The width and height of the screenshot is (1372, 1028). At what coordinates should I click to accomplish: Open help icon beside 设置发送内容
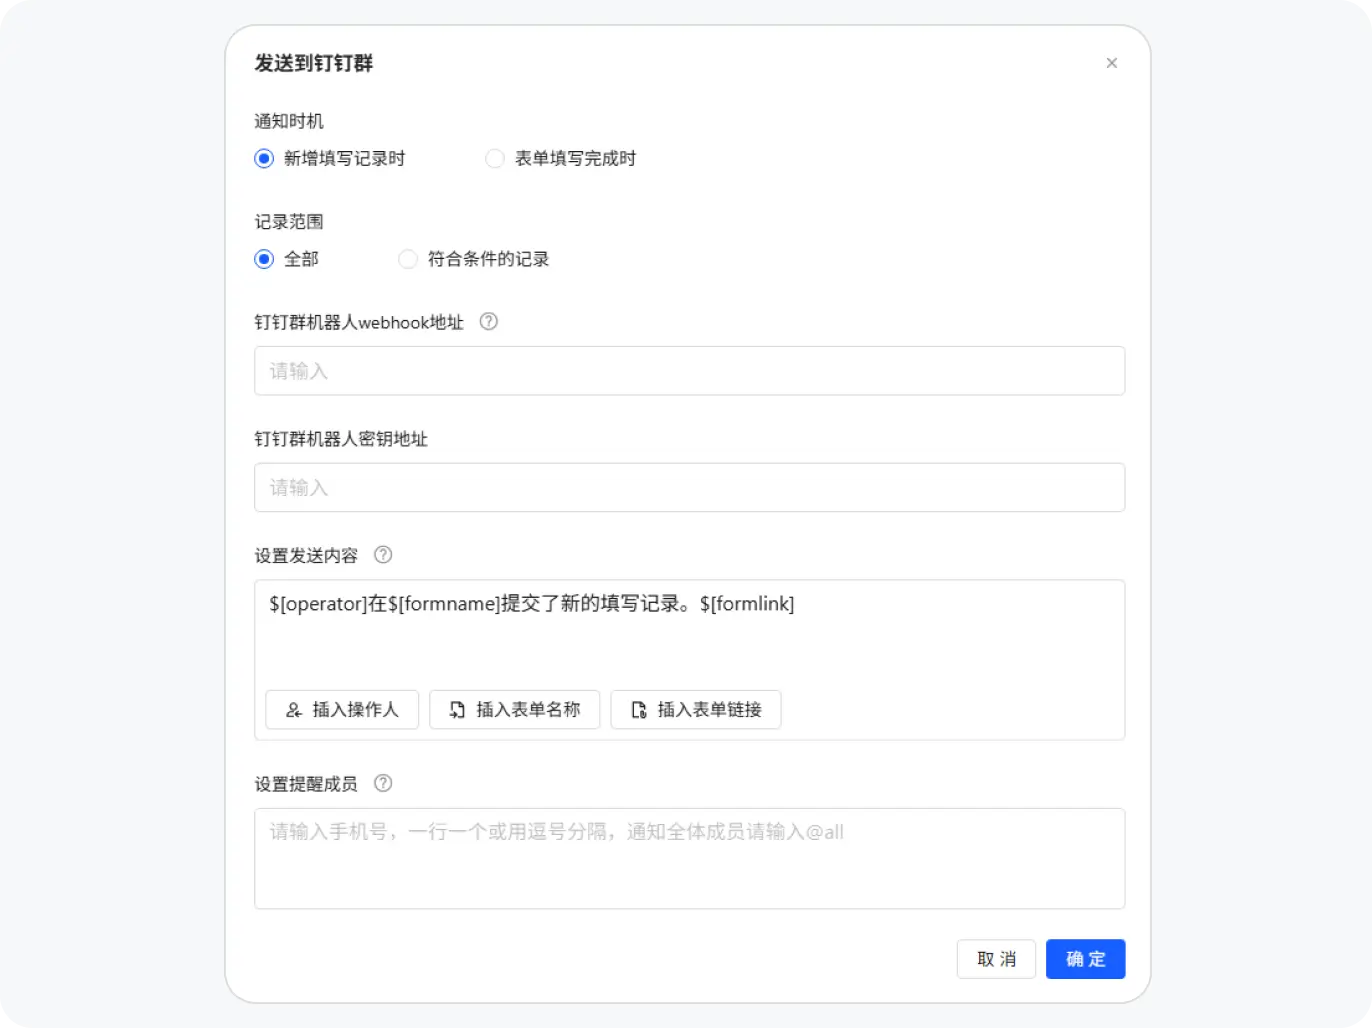383,555
